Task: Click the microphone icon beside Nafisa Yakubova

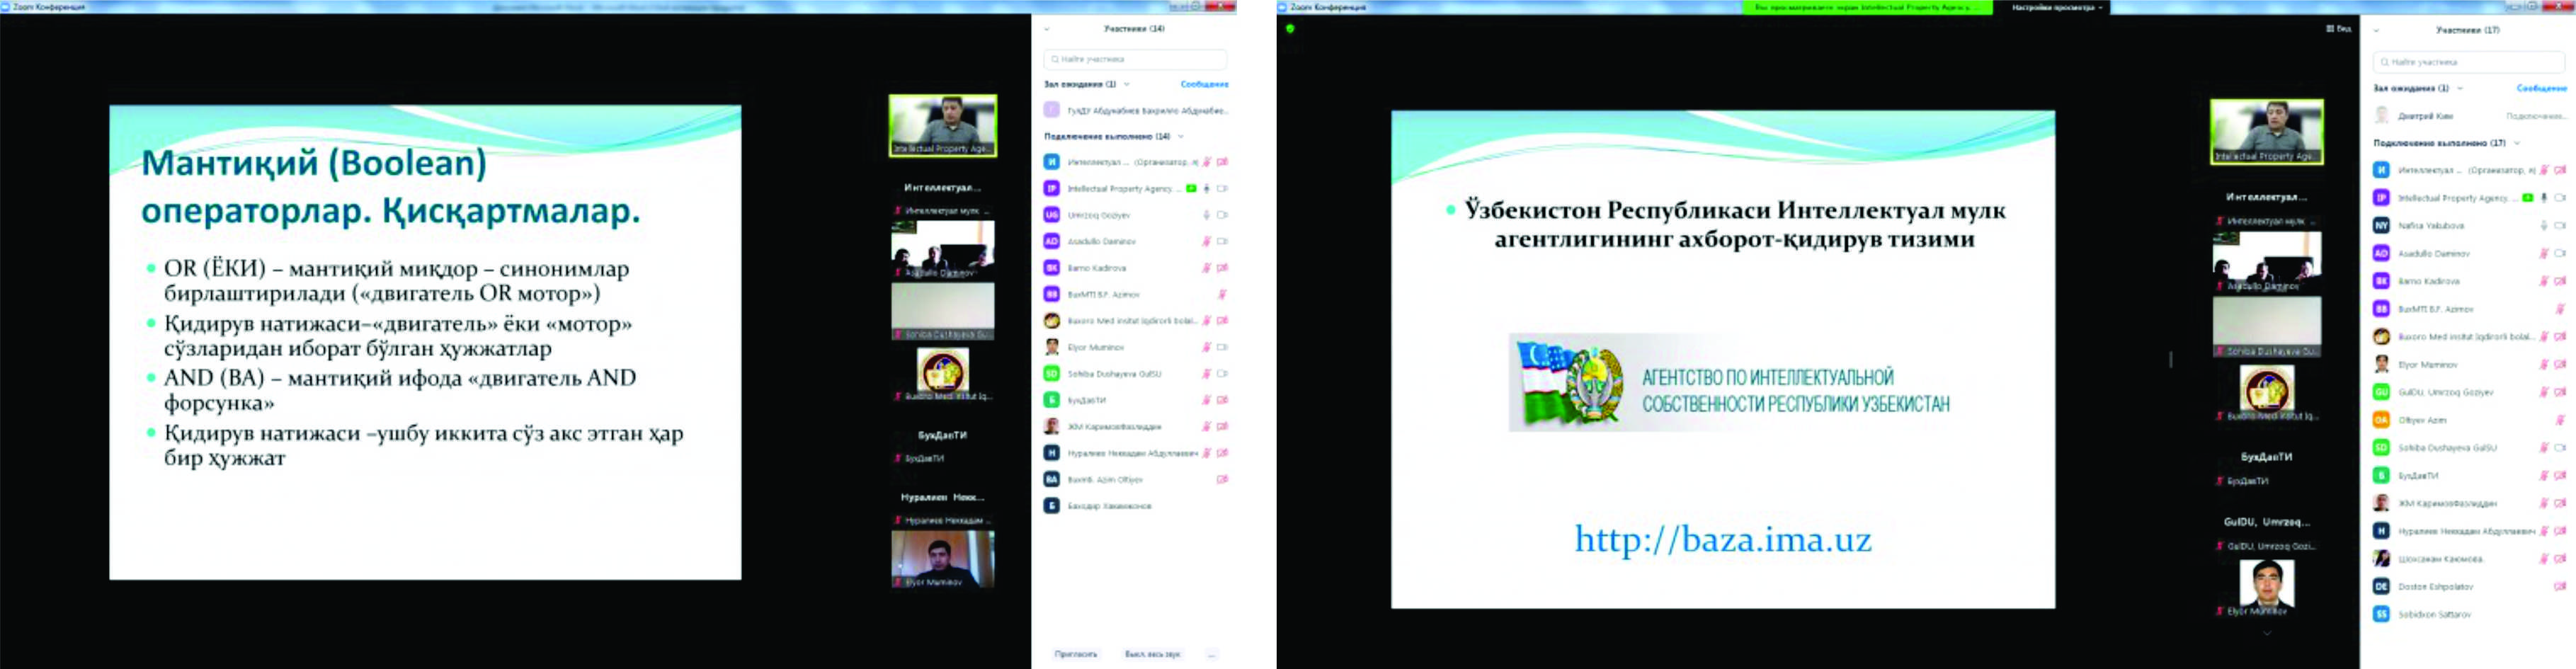Action: [x=2544, y=226]
